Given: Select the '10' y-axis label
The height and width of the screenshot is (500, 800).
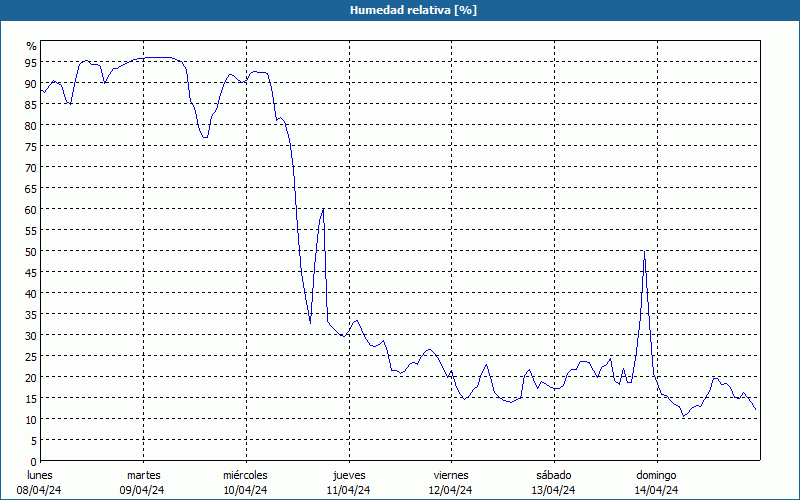Looking at the screenshot, I should click(x=31, y=419).
